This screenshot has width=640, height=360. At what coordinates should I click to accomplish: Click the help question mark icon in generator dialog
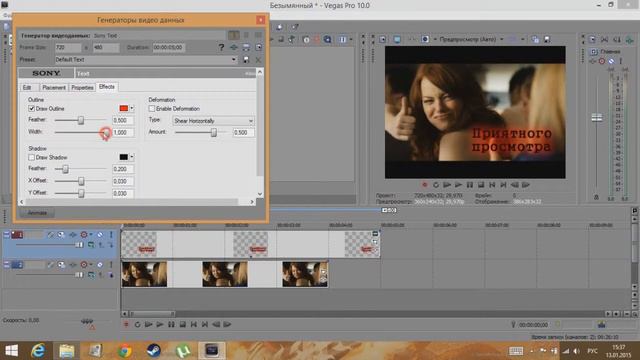pos(221,47)
